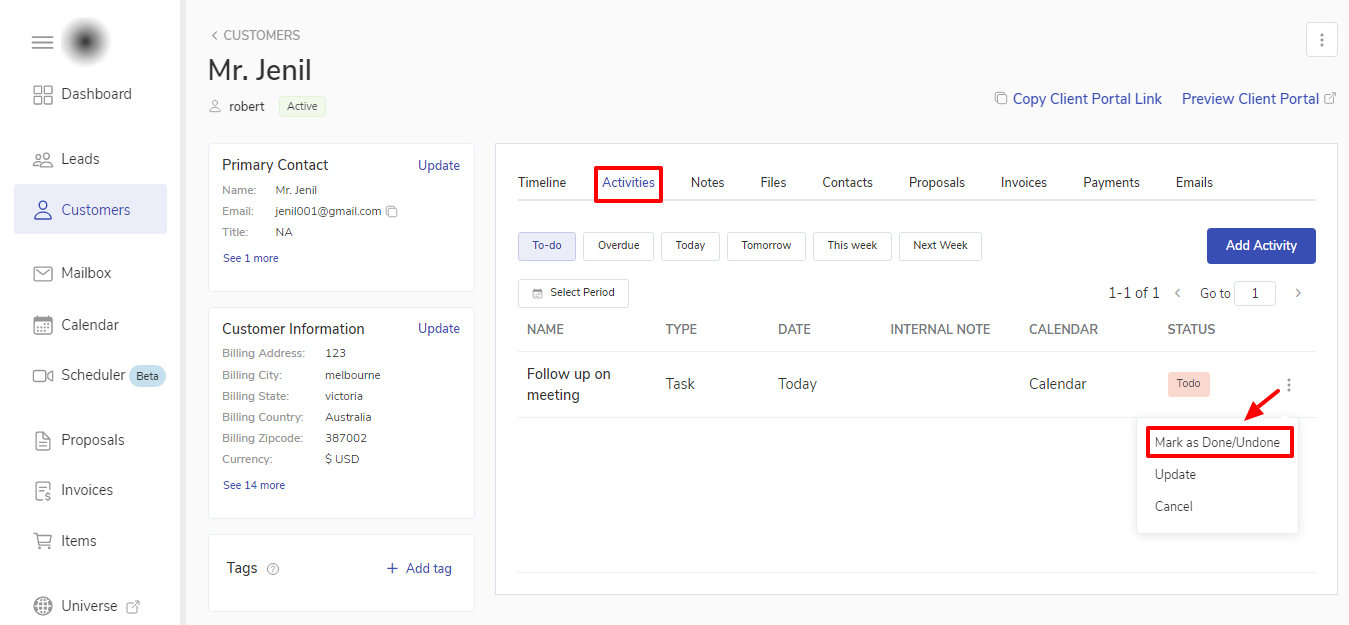This screenshot has height=625, width=1349.
Task: Open page options kebab menu at top right
Action: coord(1321,40)
